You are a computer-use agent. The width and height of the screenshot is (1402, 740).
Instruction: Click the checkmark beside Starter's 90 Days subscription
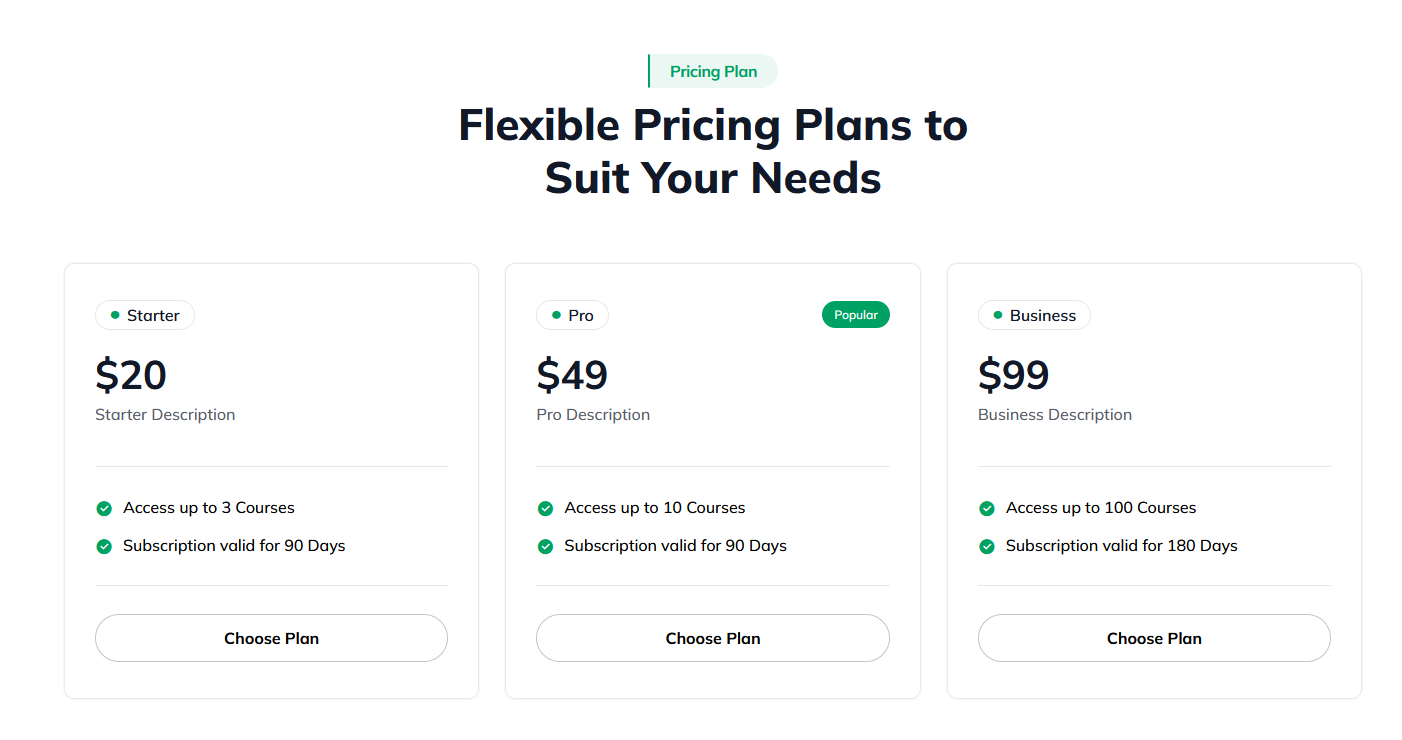[104, 546]
